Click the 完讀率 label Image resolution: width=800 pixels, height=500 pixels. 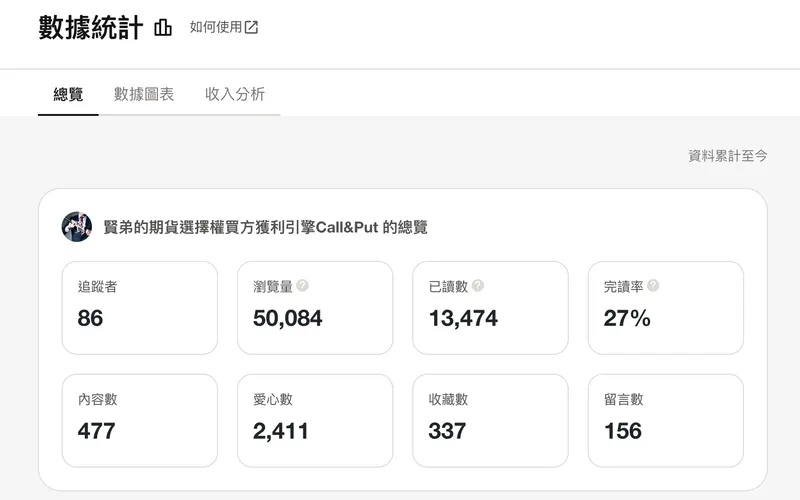[623, 287]
